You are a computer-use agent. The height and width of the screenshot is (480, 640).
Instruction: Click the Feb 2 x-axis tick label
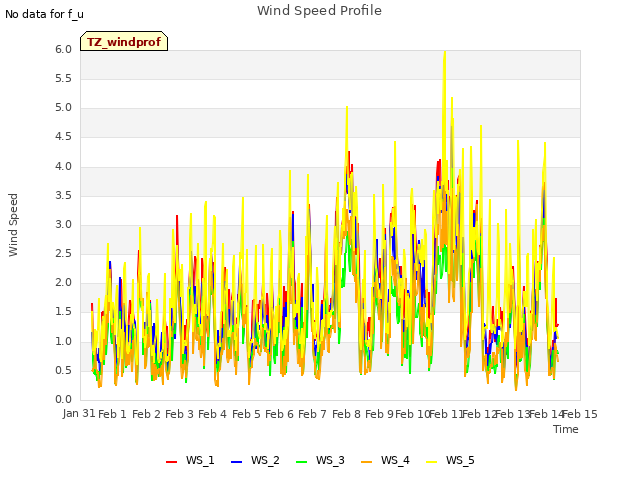click(147, 414)
